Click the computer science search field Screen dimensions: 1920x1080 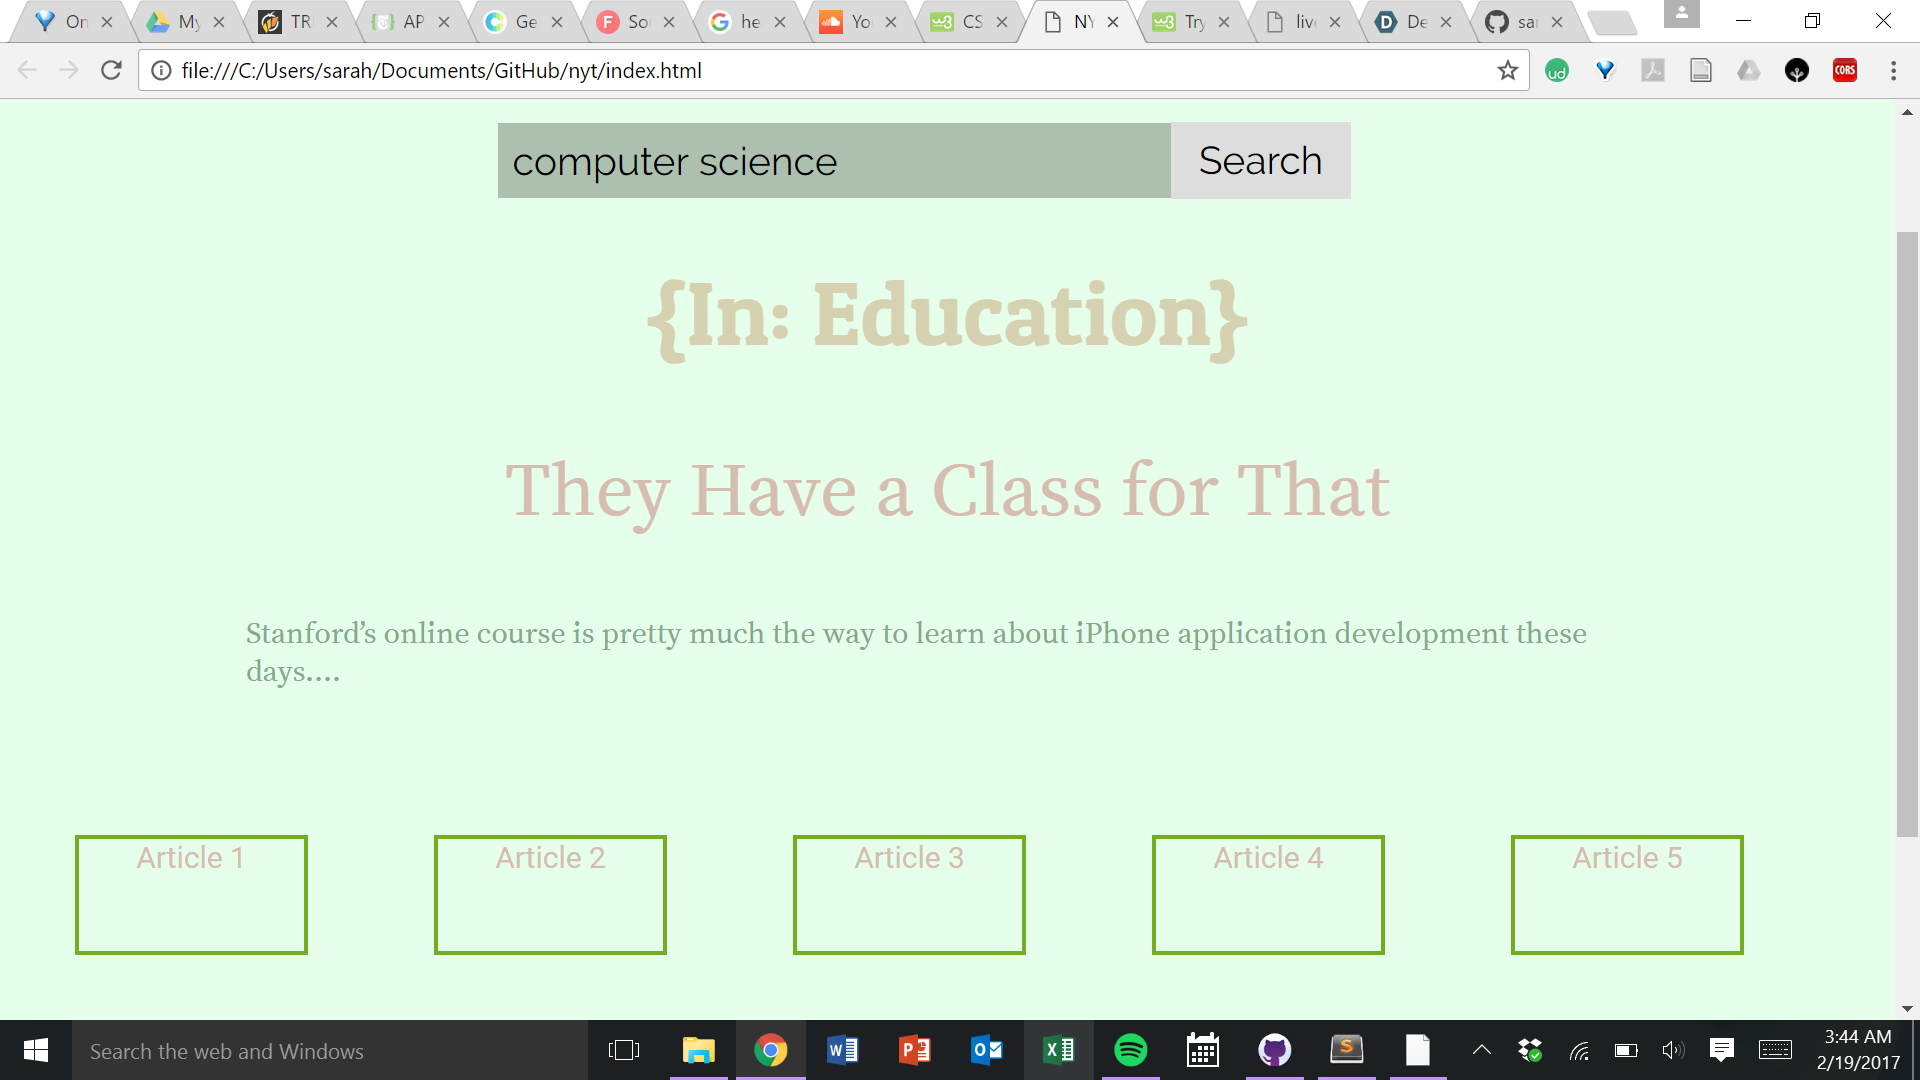coord(833,161)
